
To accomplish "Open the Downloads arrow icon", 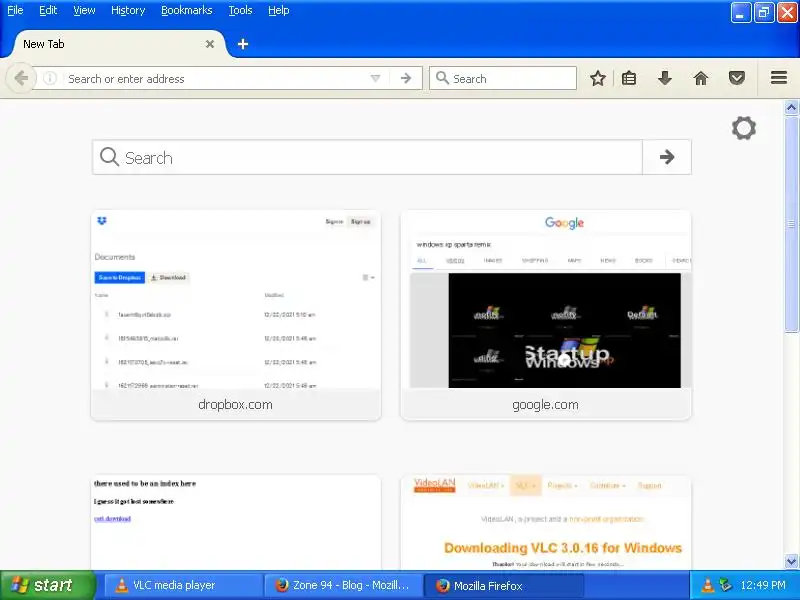I will point(664,78).
